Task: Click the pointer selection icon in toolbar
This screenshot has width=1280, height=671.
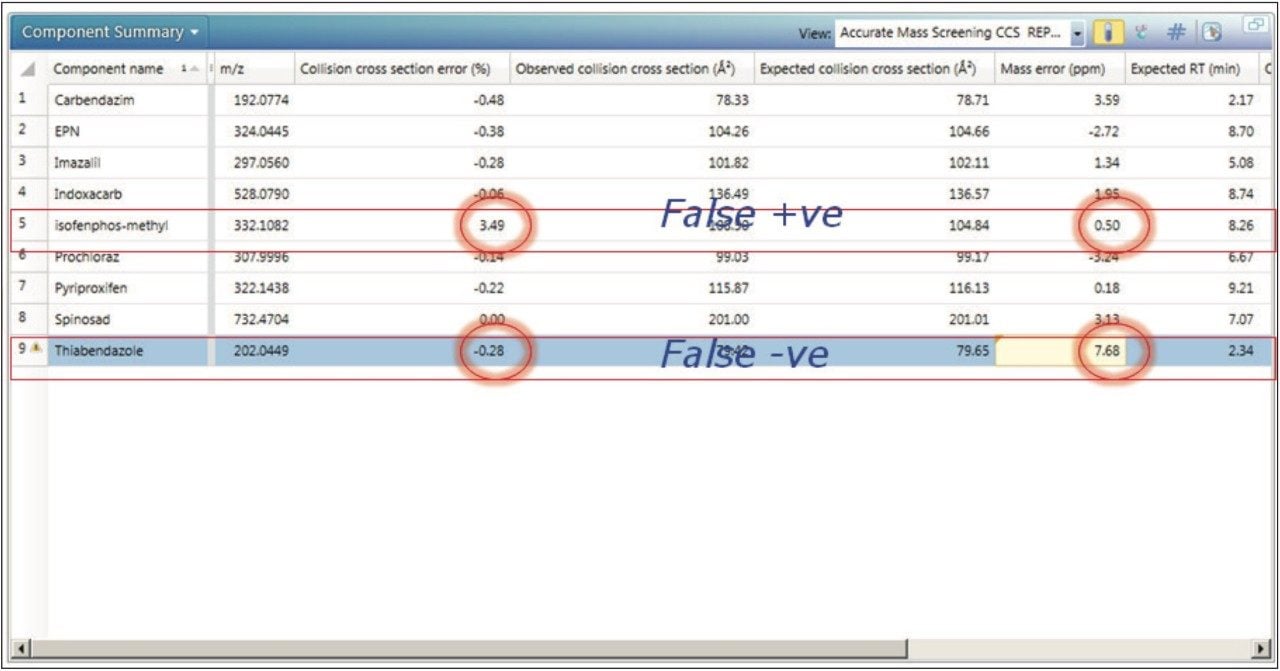Action: 1211,33
